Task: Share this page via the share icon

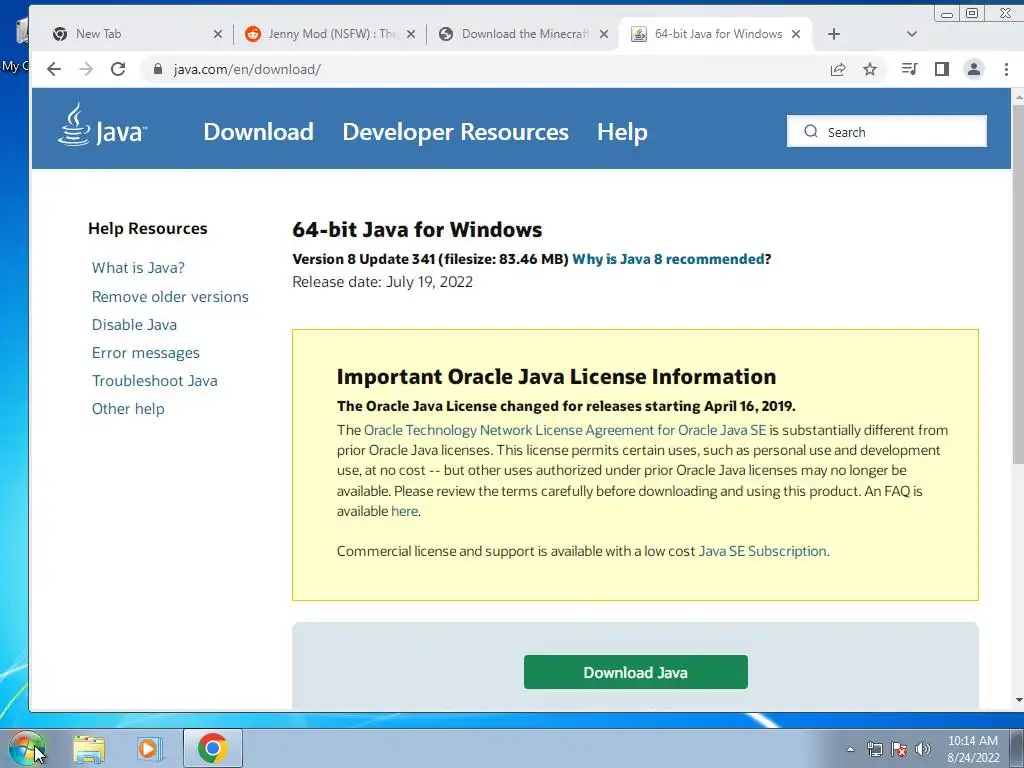Action: pos(838,69)
